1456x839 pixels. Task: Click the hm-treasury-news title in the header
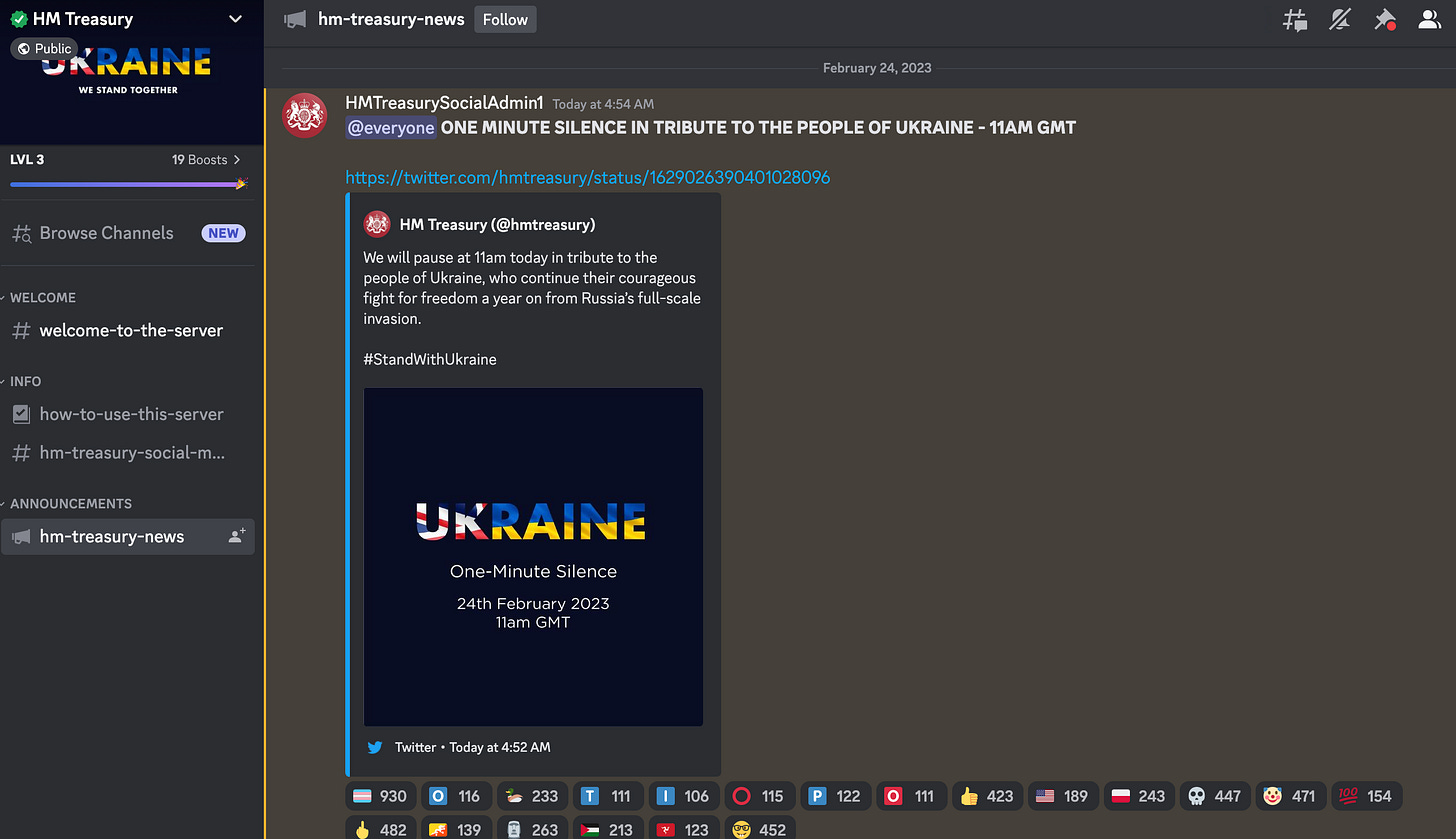coord(391,19)
